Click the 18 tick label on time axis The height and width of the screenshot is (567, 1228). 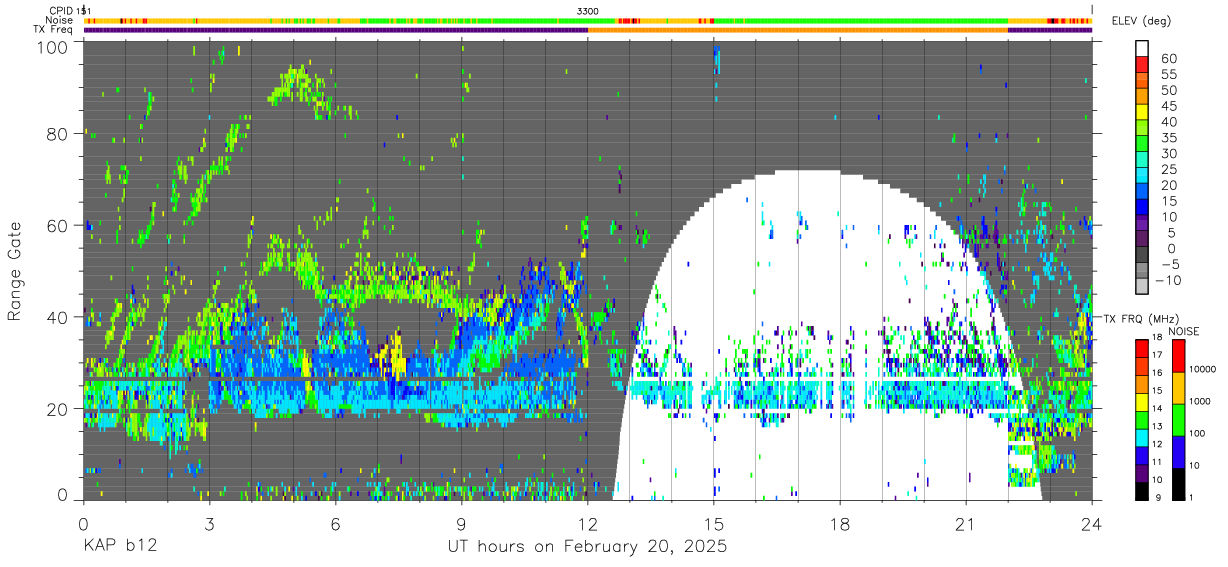coord(840,524)
